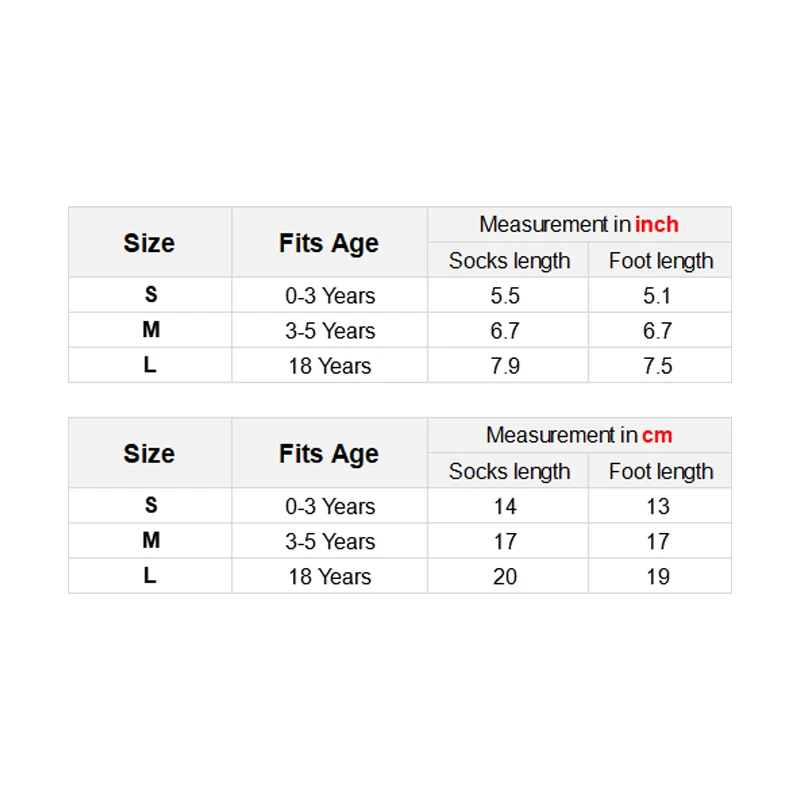800x800 pixels.
Task: Select the 5.5 socks length cell
Action: 505,296
